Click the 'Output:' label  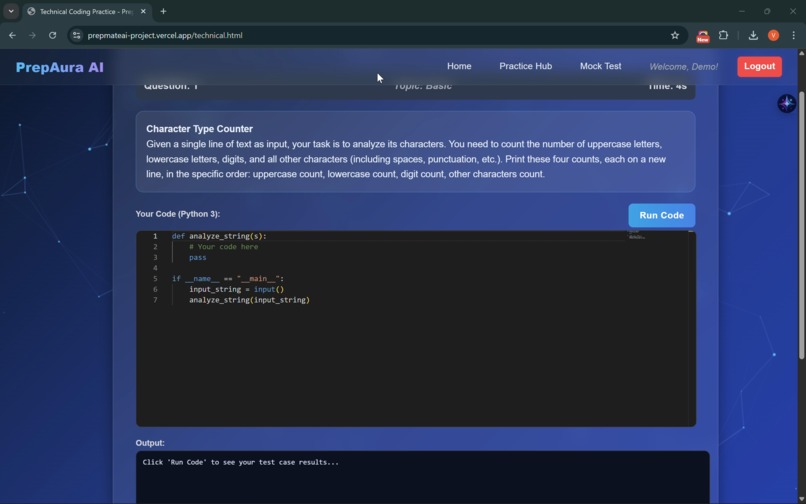pyautogui.click(x=150, y=443)
